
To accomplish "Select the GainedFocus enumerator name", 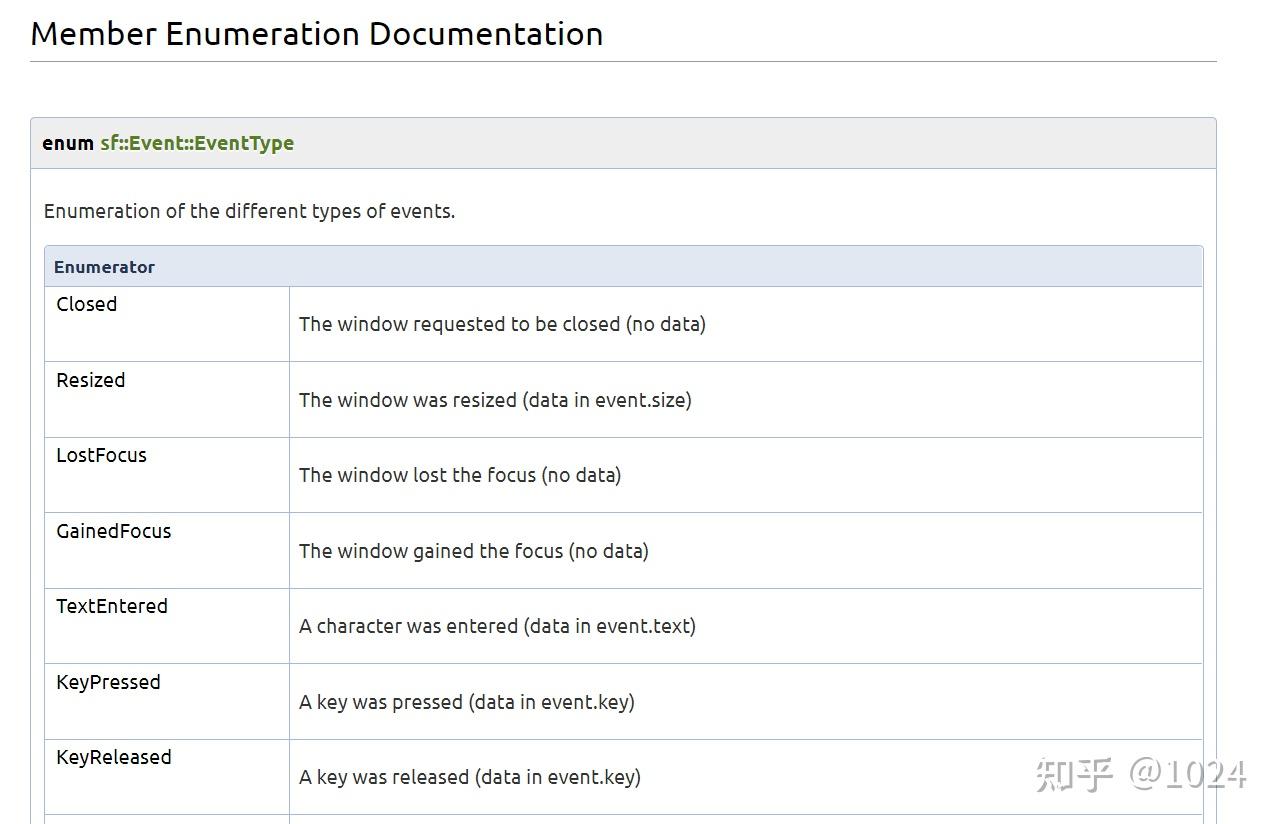I will 114,531.
